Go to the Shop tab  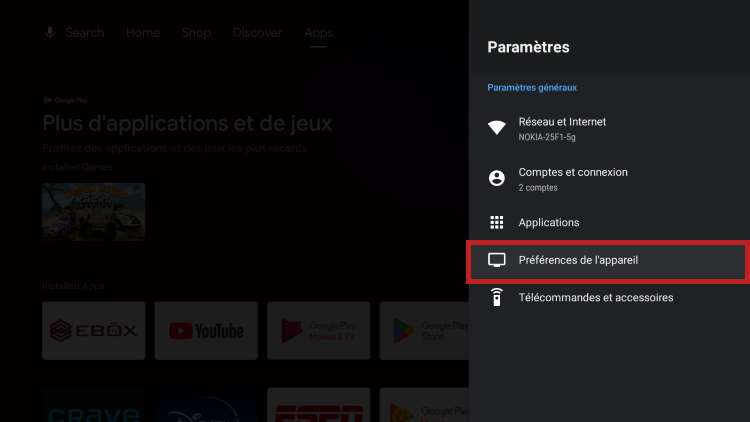click(196, 33)
